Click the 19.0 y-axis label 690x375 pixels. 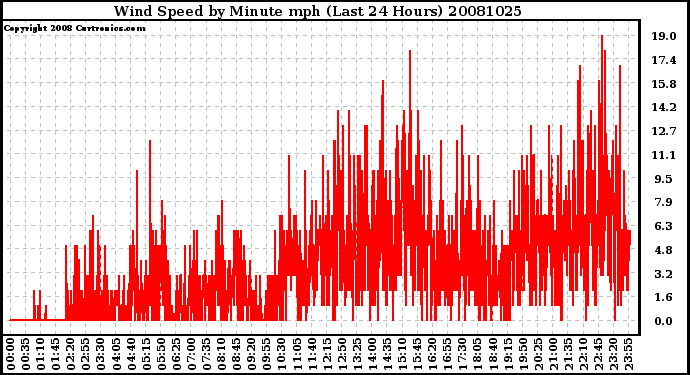click(x=664, y=36)
